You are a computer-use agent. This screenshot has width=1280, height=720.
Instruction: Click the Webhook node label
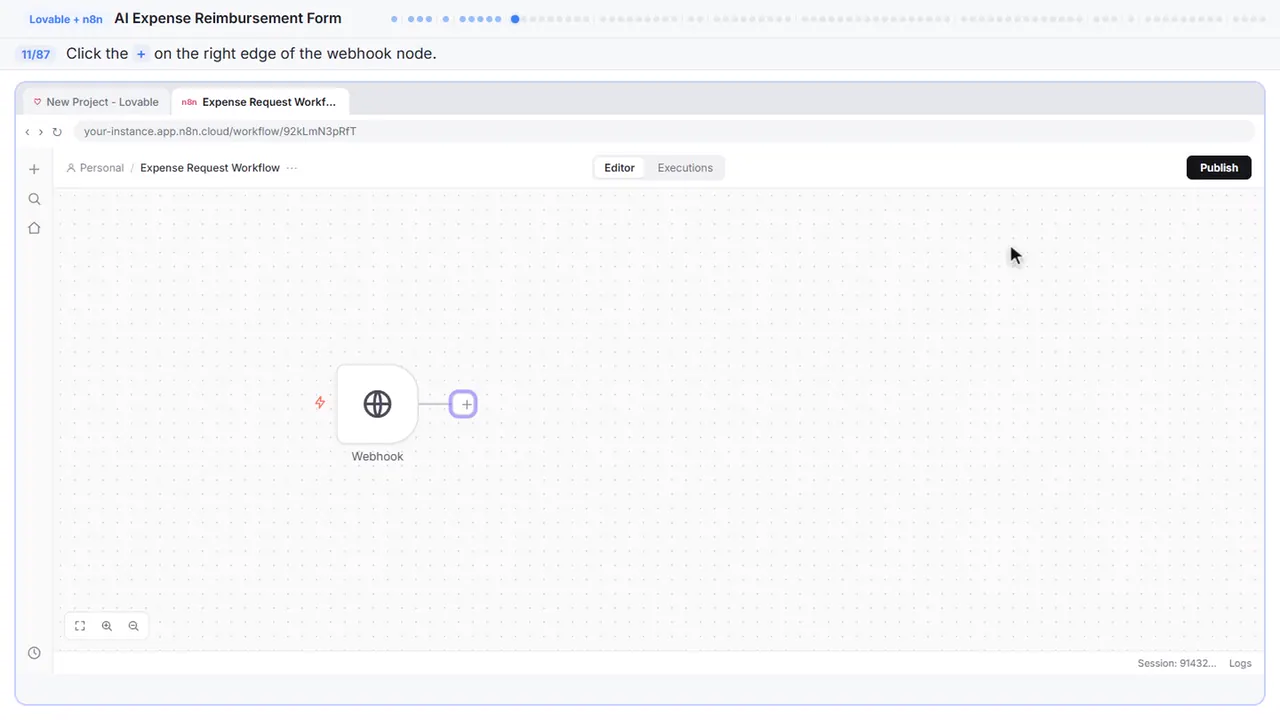pos(377,456)
